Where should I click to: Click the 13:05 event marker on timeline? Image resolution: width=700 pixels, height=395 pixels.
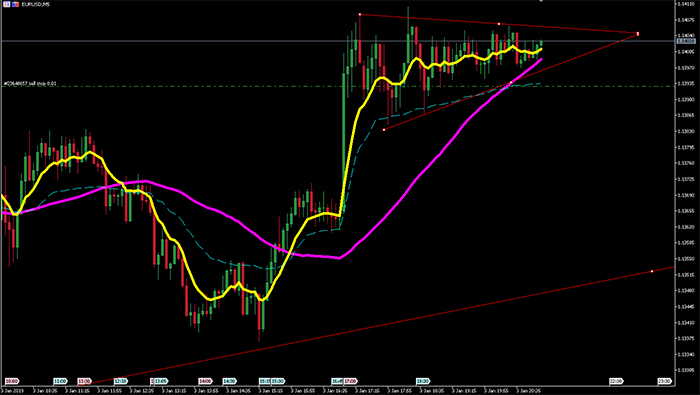(161, 381)
